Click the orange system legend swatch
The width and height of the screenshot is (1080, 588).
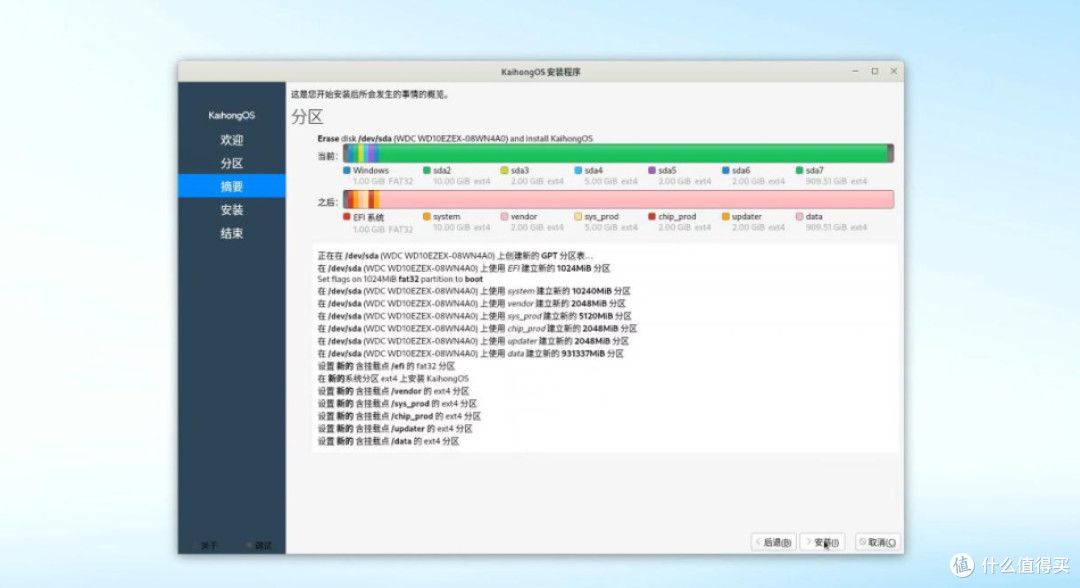426,216
